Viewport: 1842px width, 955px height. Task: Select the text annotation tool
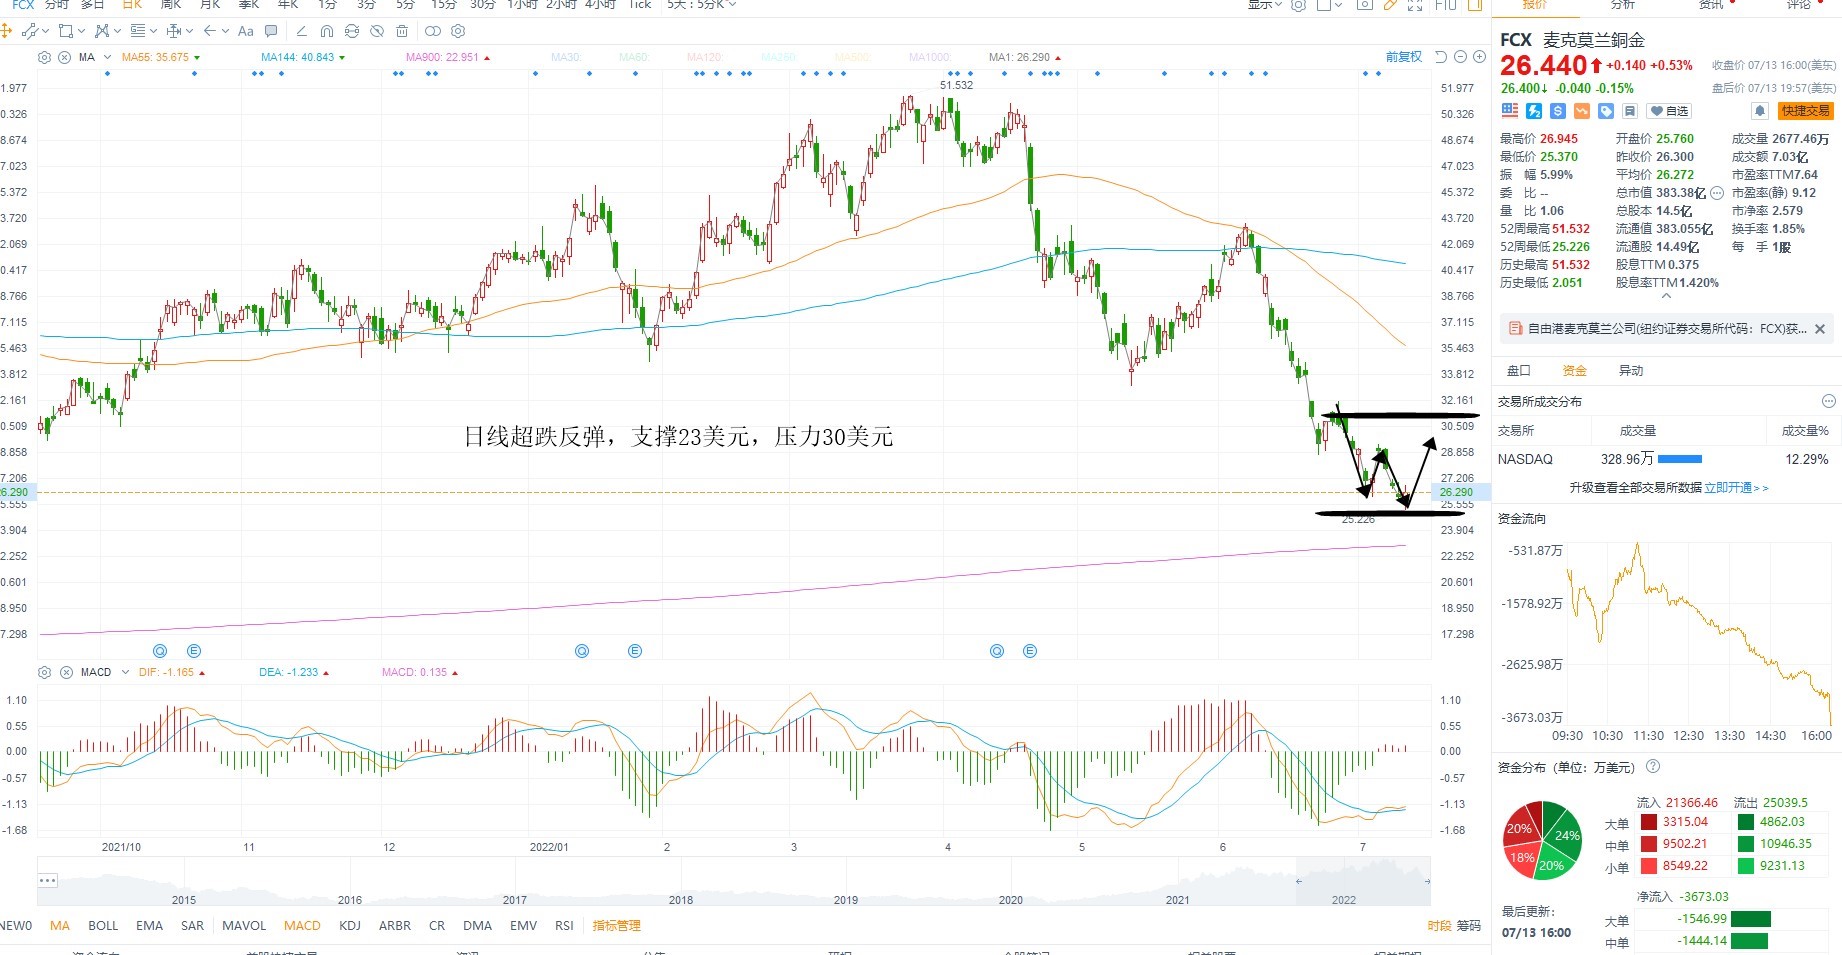tap(246, 31)
